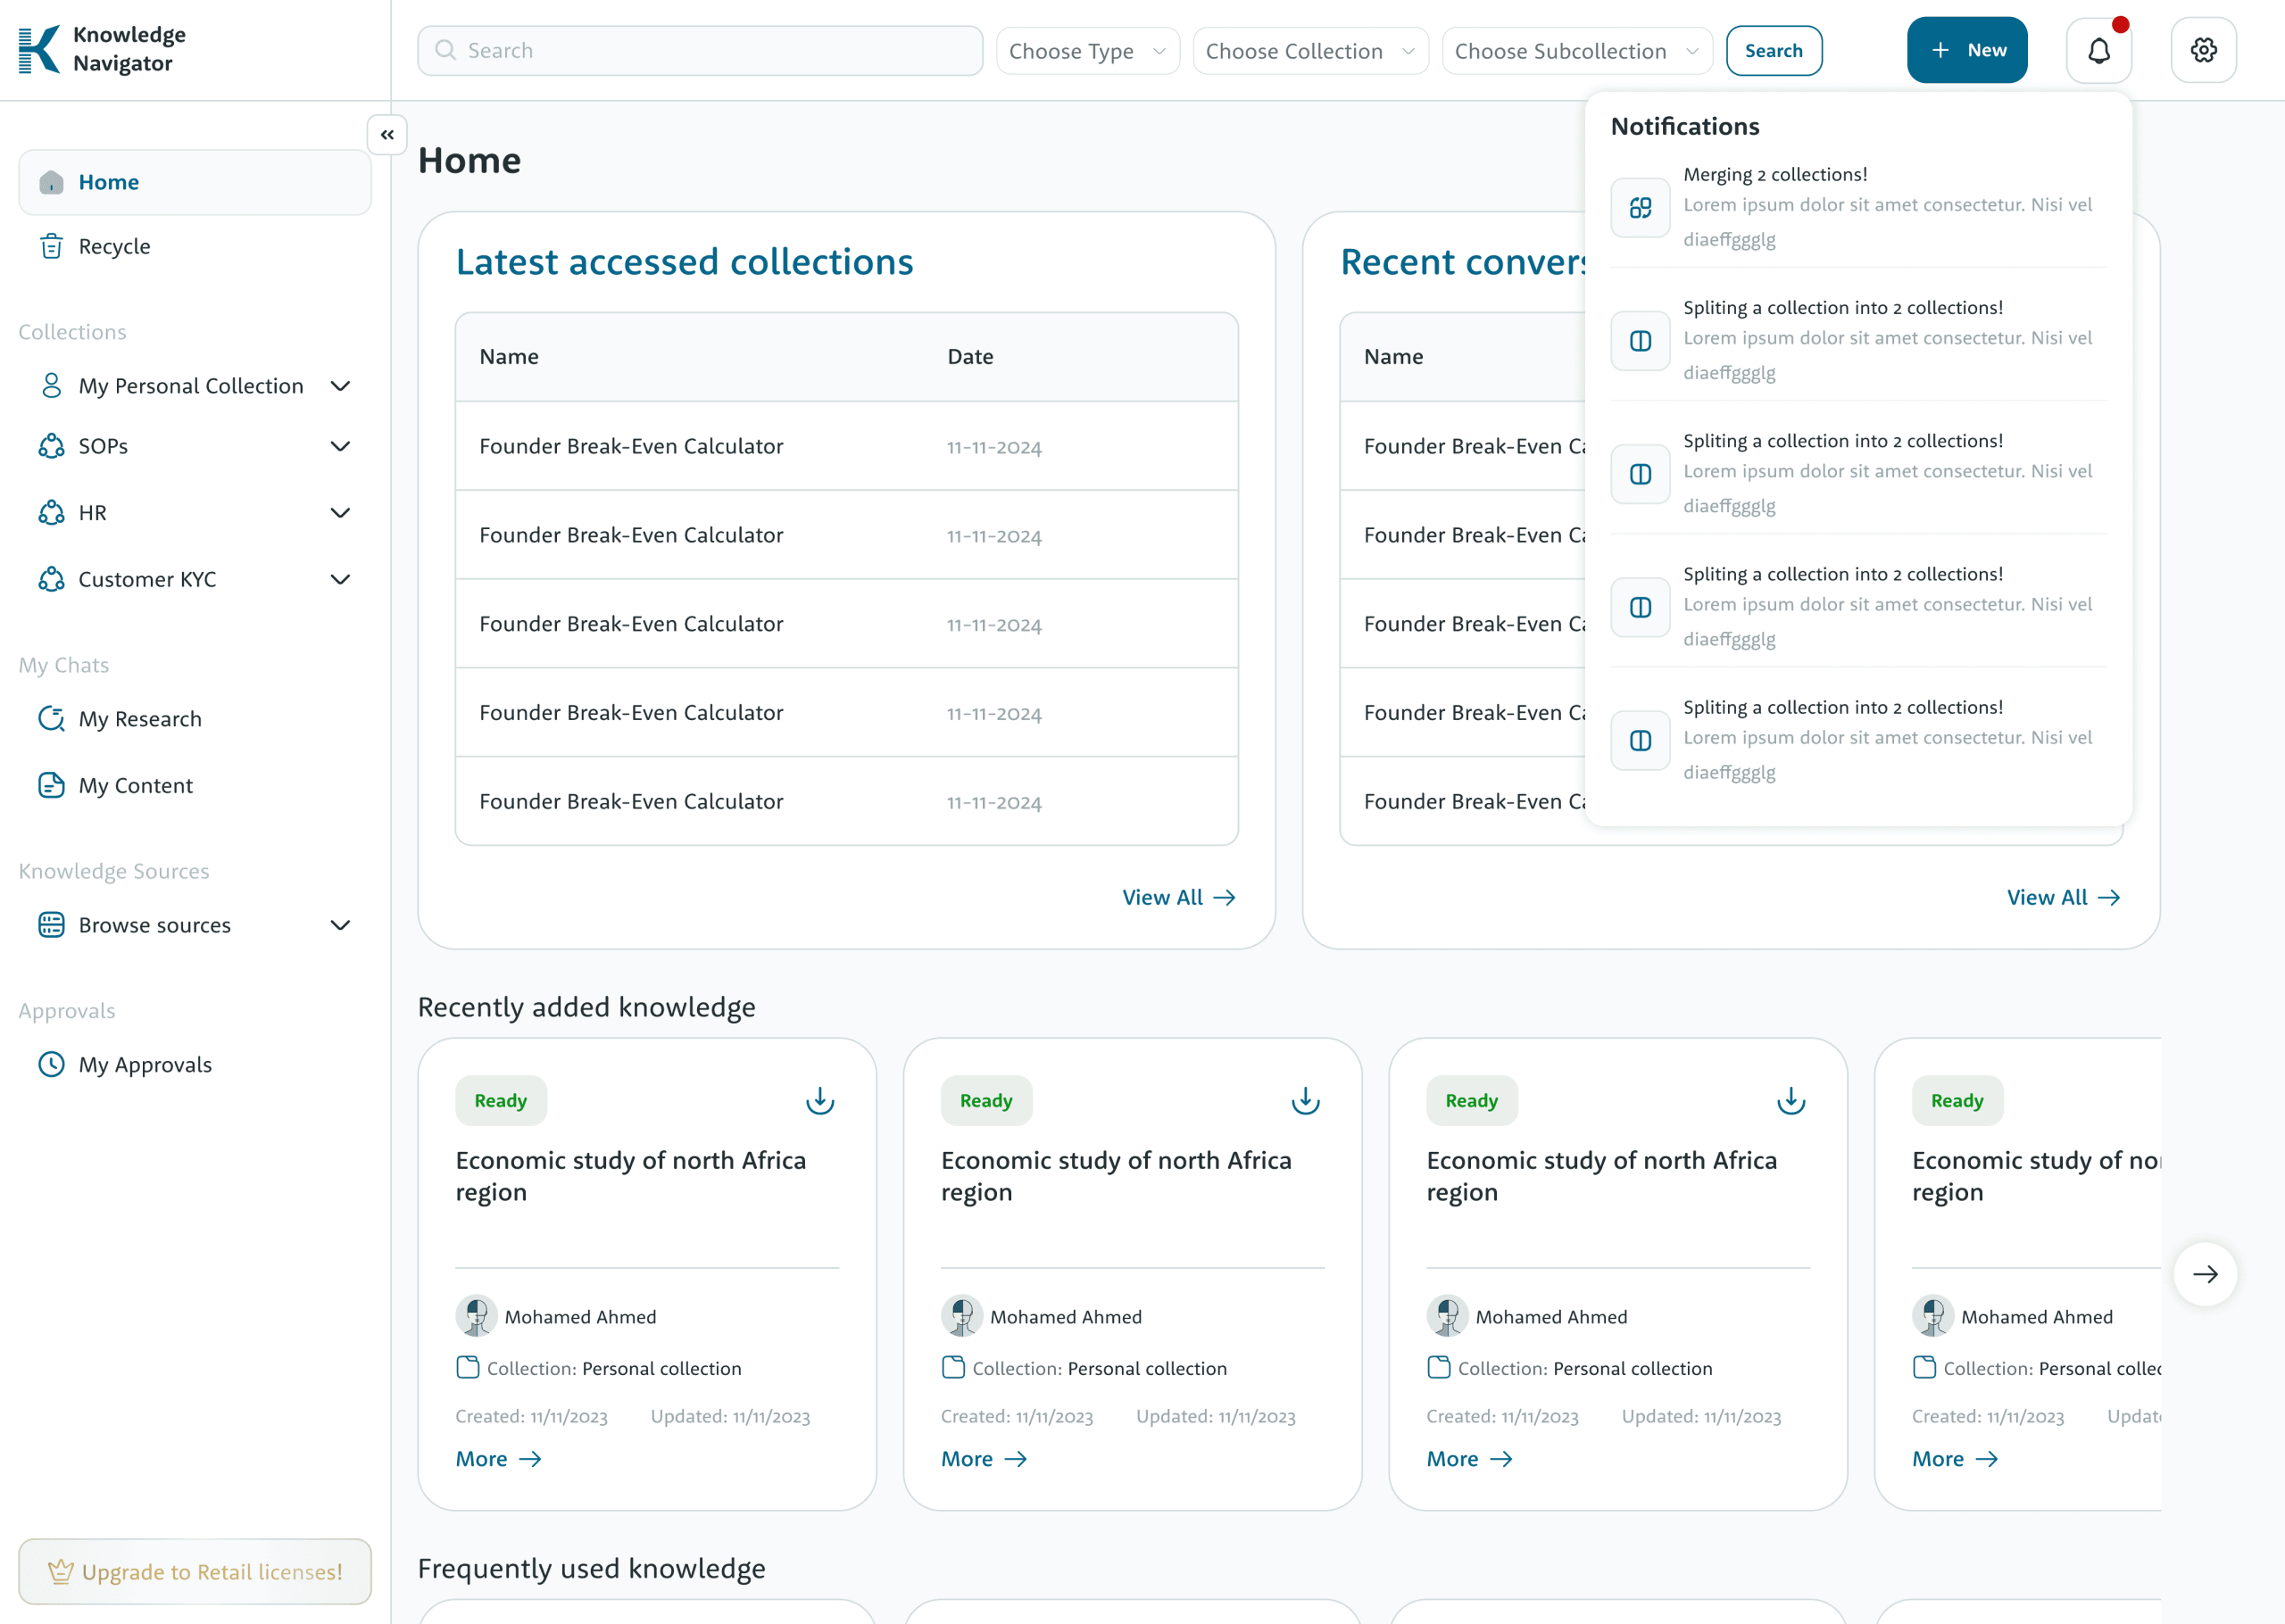Open the Choose Subcollection dropdown
The height and width of the screenshot is (1624, 2285).
[1576, 51]
